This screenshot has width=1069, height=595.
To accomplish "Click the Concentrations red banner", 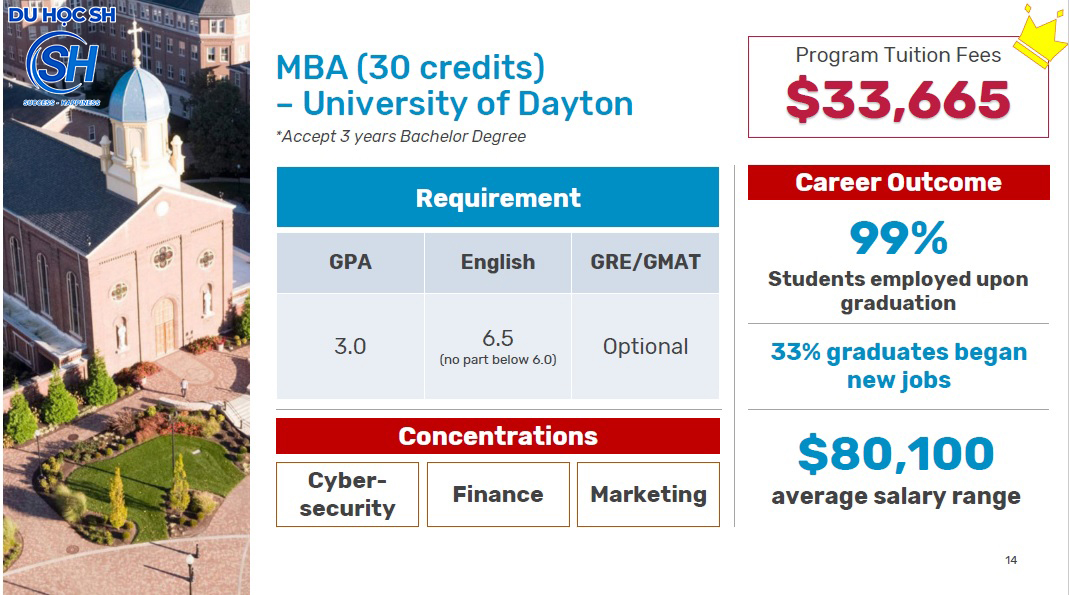I will pos(498,436).
